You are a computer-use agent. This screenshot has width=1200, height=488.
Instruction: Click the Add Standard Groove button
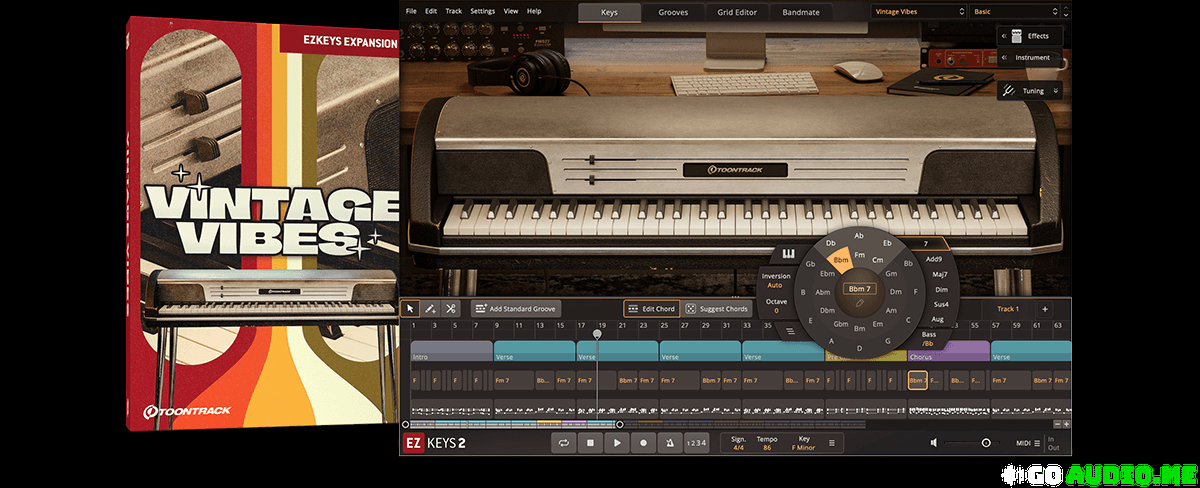(516, 309)
